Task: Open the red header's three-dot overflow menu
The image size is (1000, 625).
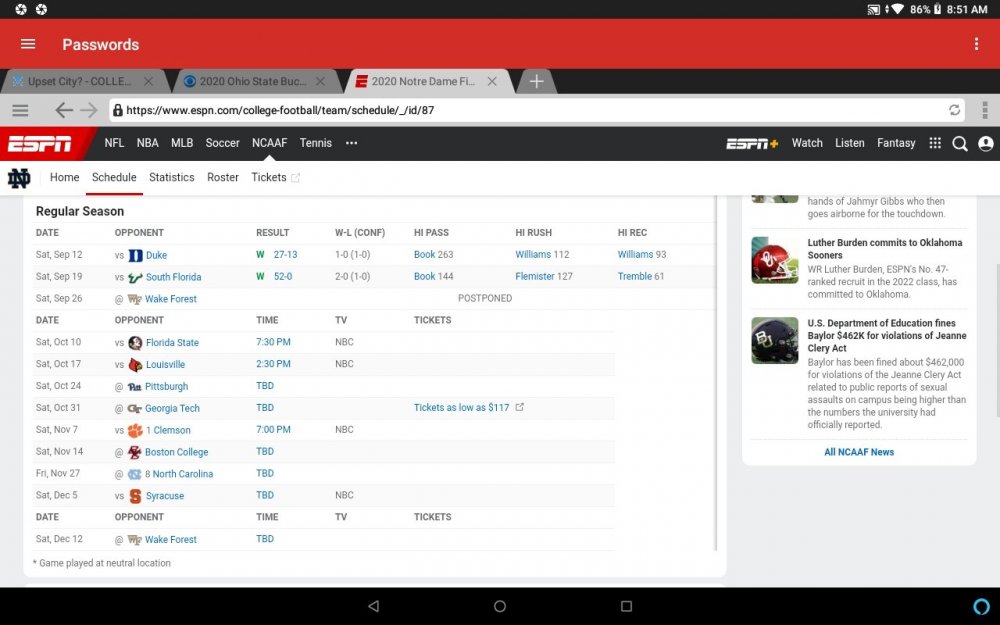Action: coord(976,44)
